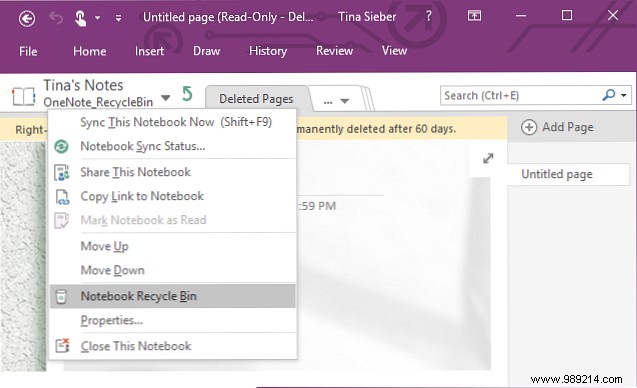The height and width of the screenshot is (388, 637).
Task: Click the 59 PM timestamp on page
Action: point(317,206)
